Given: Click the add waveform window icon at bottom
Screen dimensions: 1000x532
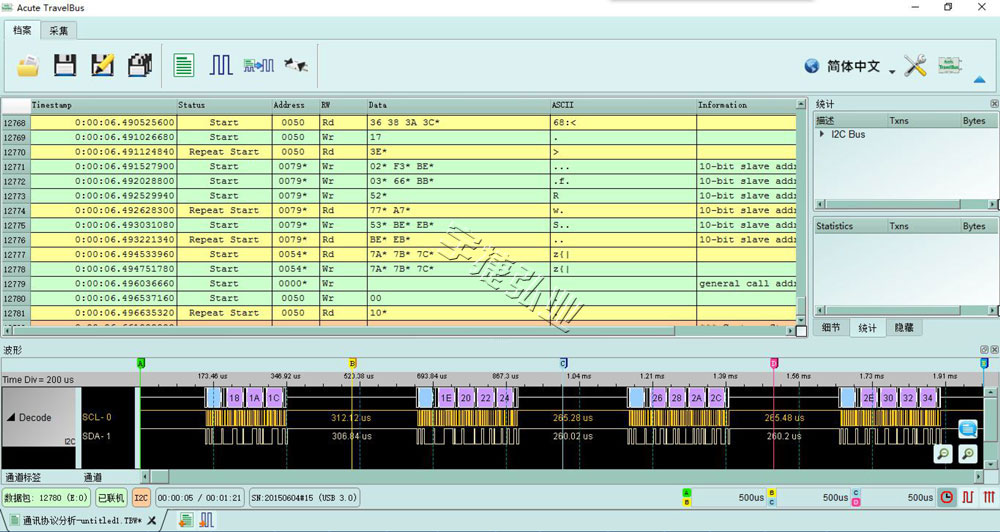Looking at the screenshot, I should coord(206,520).
